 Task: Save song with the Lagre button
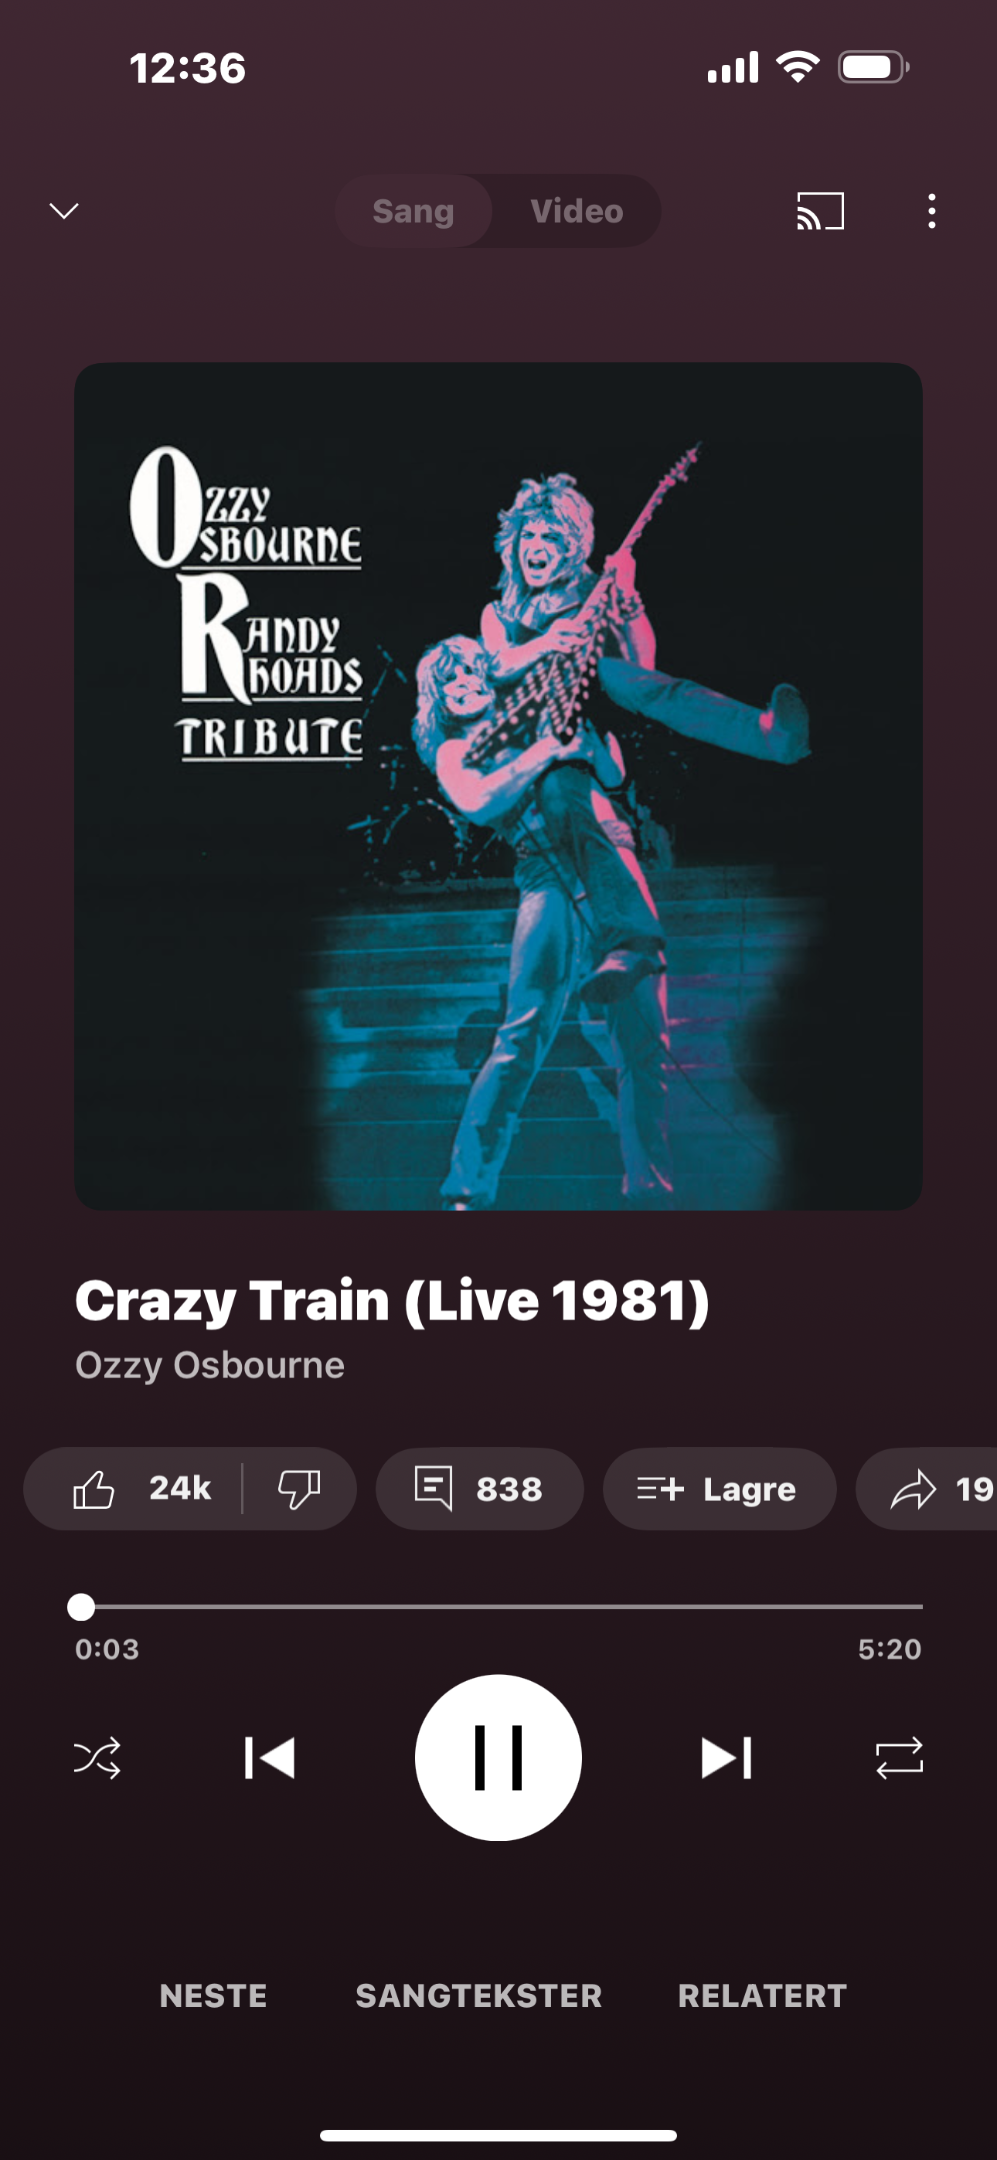pos(719,1489)
